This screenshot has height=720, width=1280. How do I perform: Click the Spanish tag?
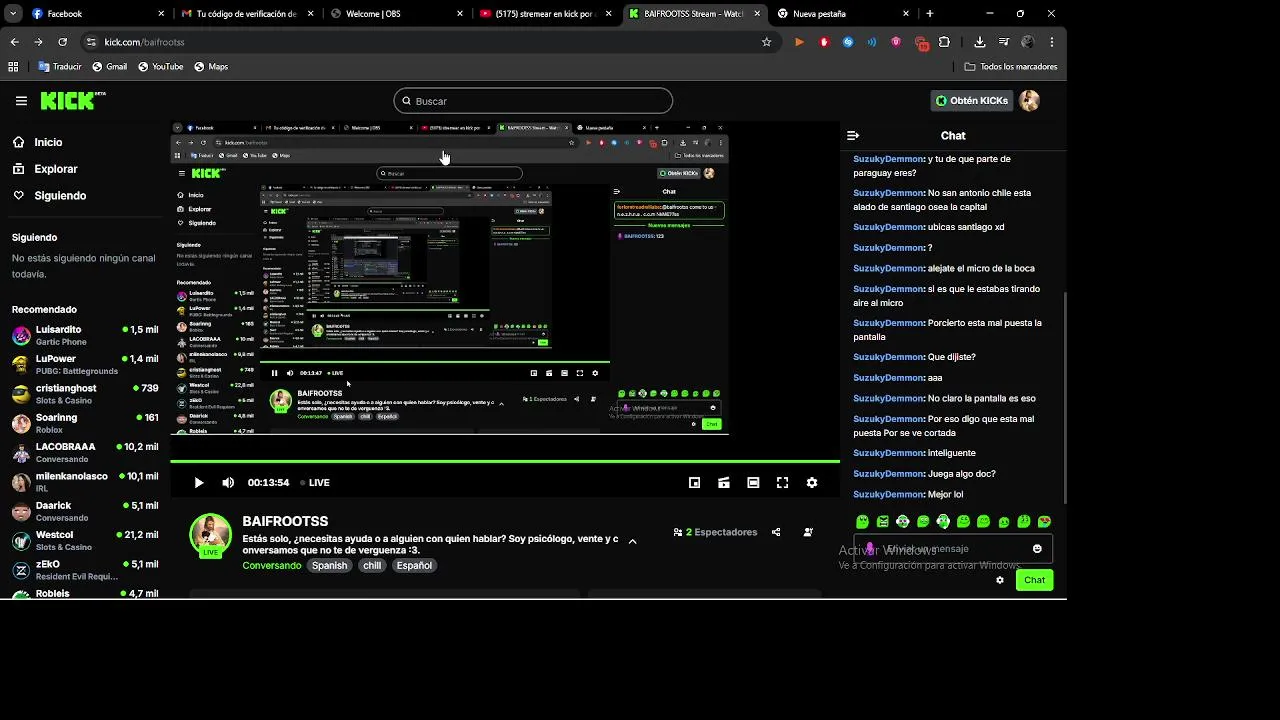329,566
